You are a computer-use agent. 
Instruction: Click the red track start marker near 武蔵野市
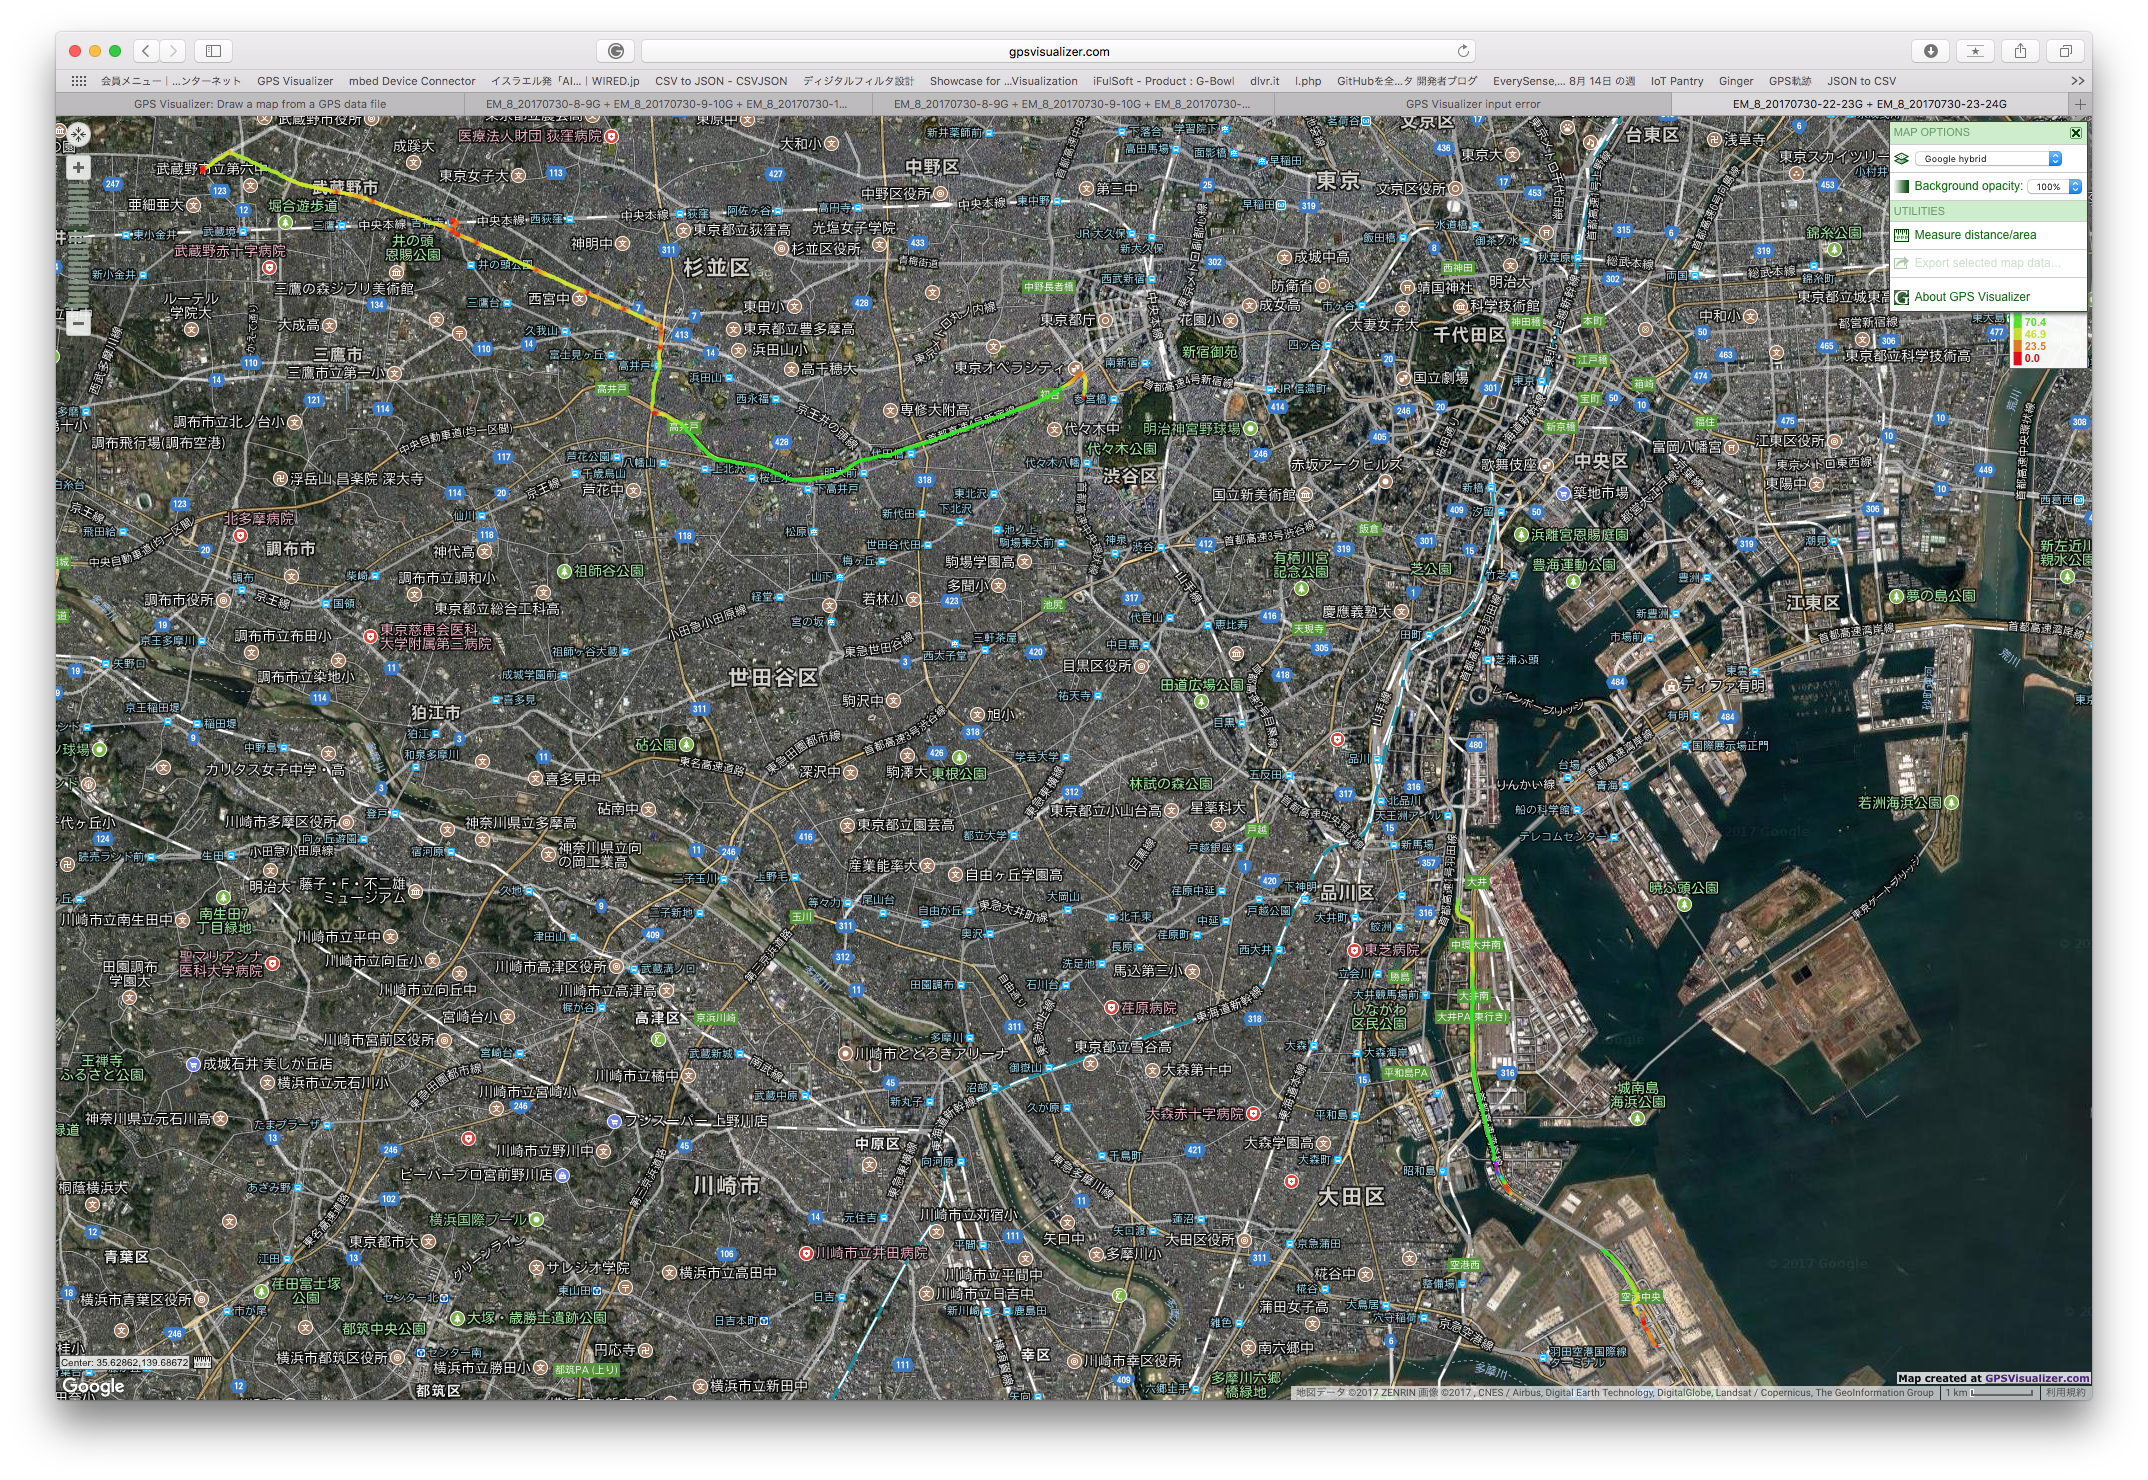click(205, 169)
